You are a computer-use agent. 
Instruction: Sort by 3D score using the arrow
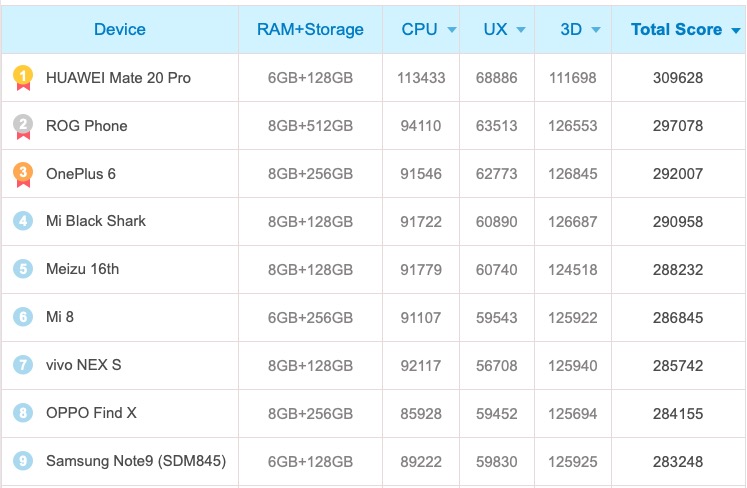point(596,30)
